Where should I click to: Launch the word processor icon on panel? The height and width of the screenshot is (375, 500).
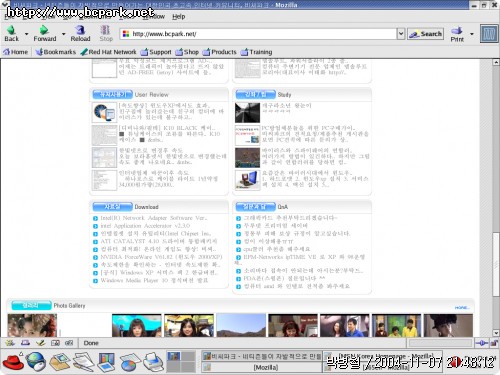[83, 362]
